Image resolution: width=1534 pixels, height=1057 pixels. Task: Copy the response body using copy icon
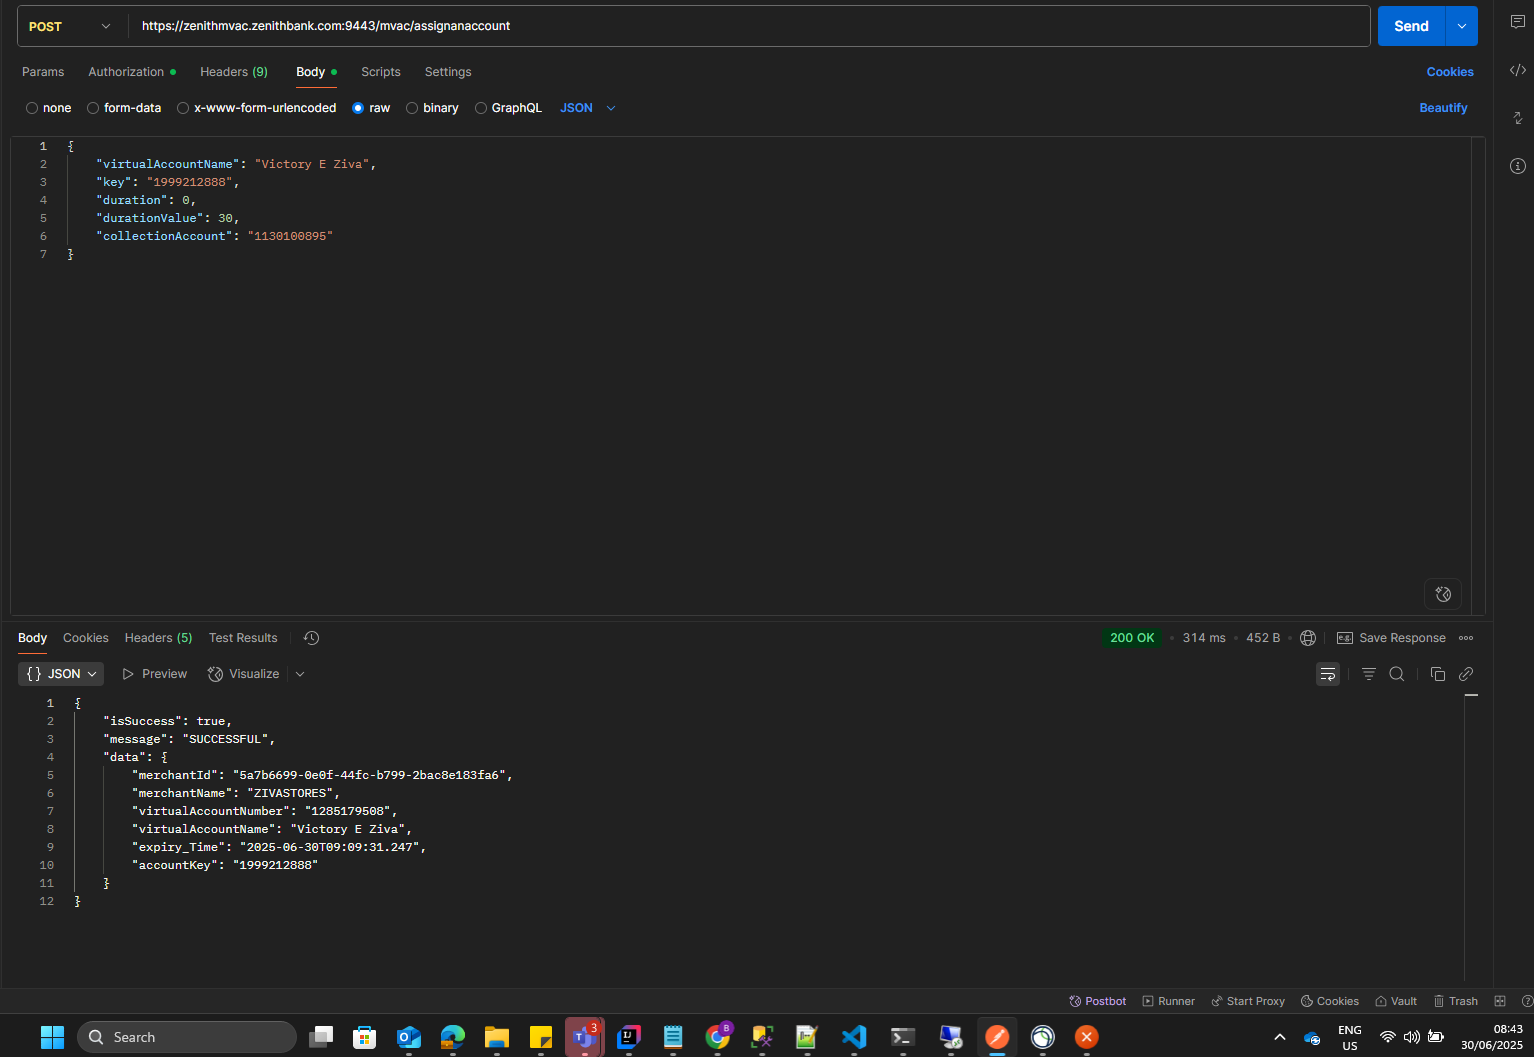coord(1437,674)
